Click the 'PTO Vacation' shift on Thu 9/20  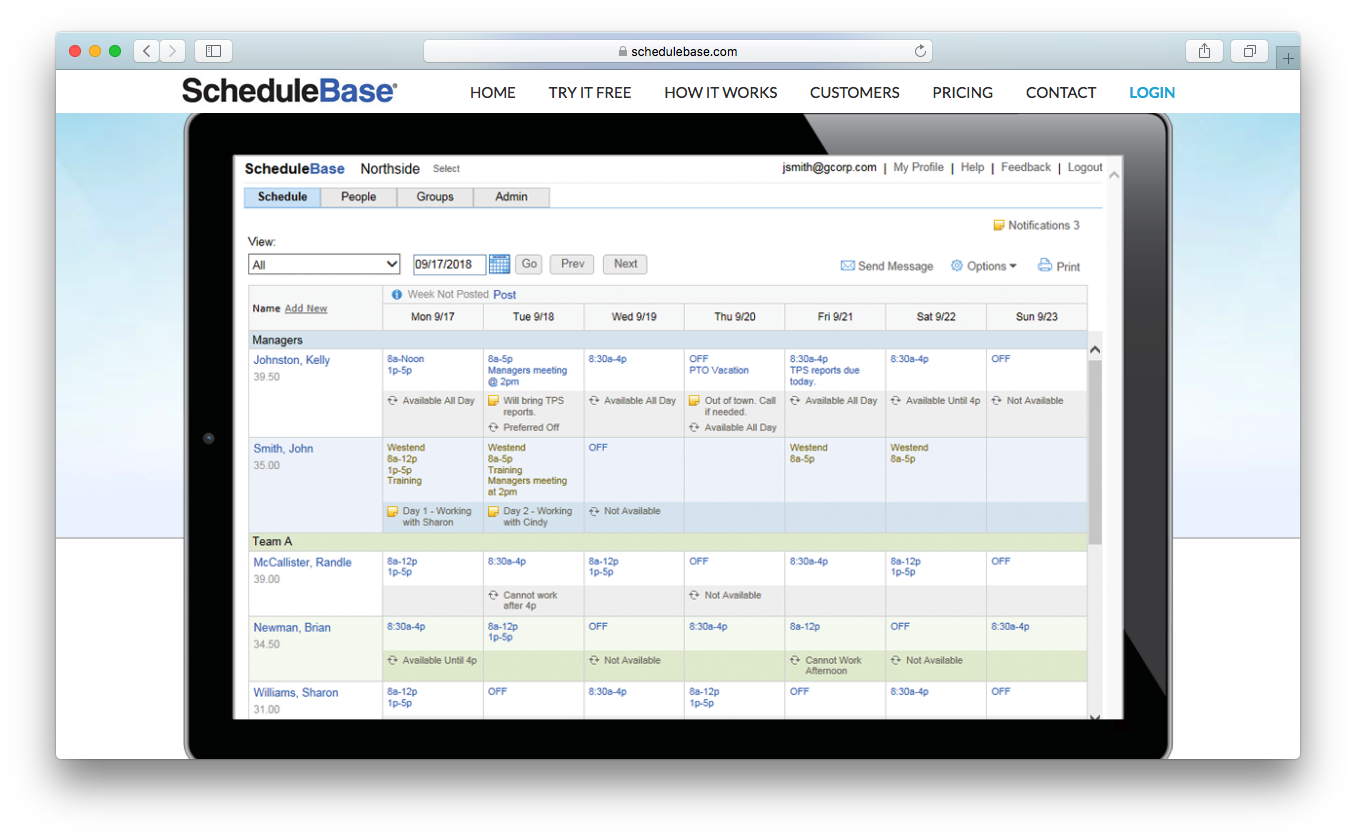pos(719,370)
